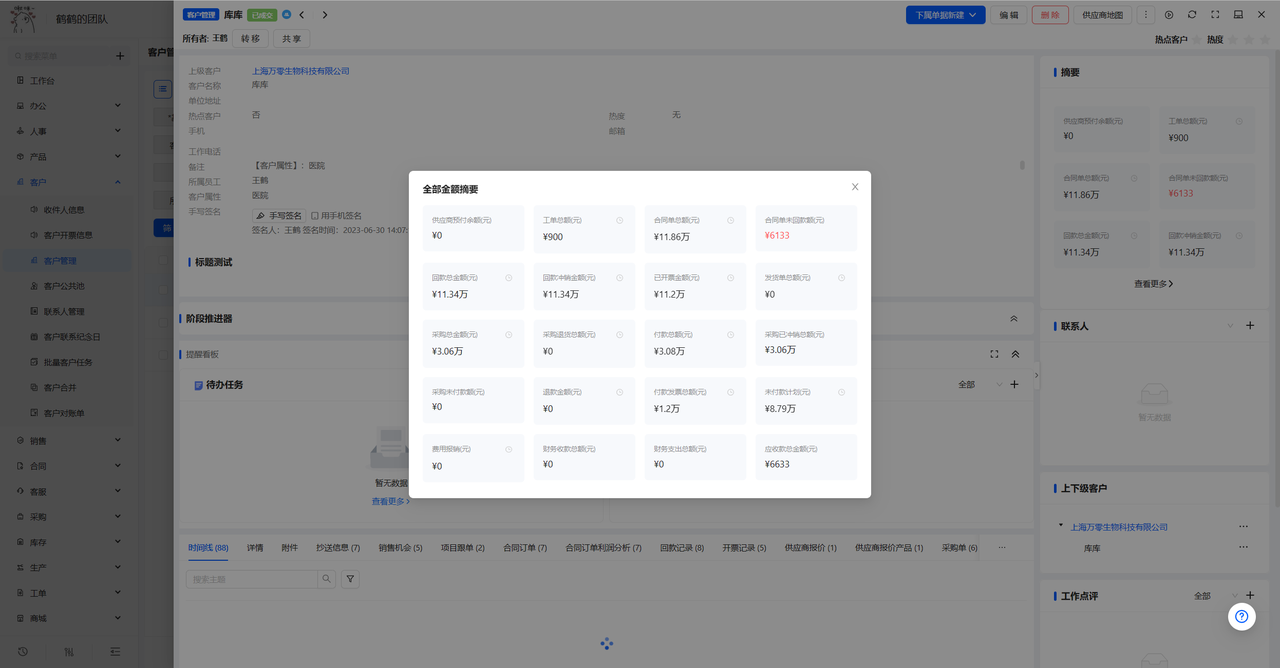Click the 未付款计划 ¥8.79万 value

click(x=780, y=408)
